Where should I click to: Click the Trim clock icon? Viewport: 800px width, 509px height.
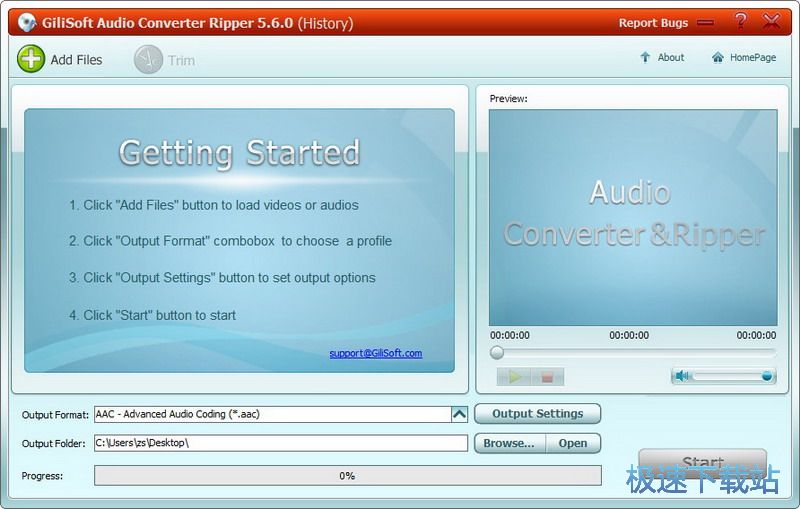(x=148, y=60)
